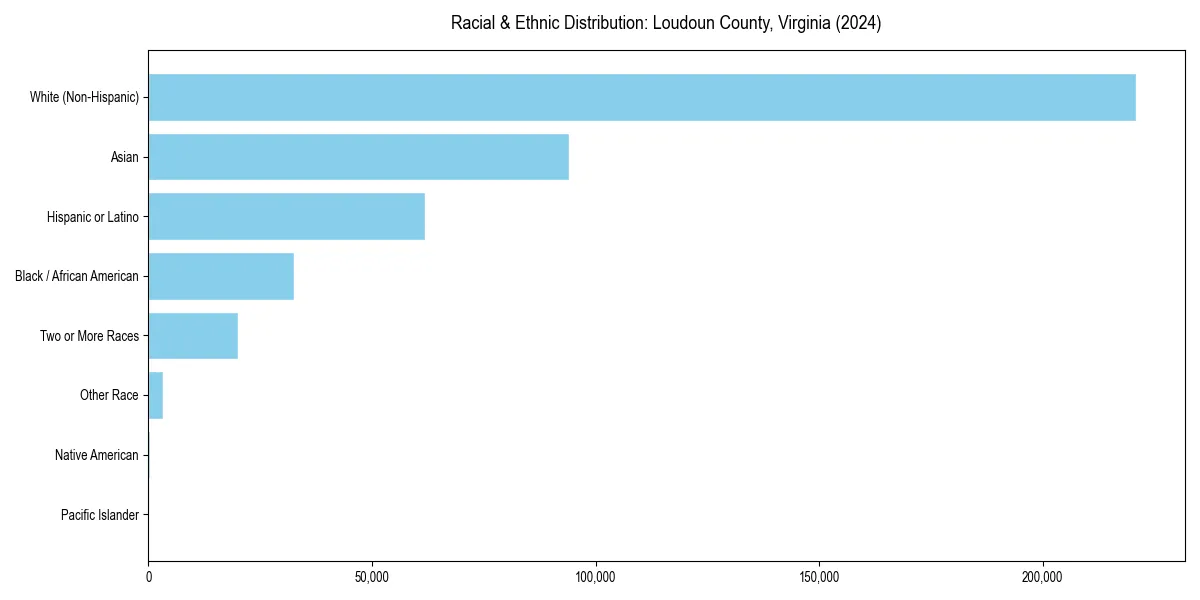This screenshot has width=1200, height=600.
Task: Select the Native American axis label
Action: coord(98,455)
